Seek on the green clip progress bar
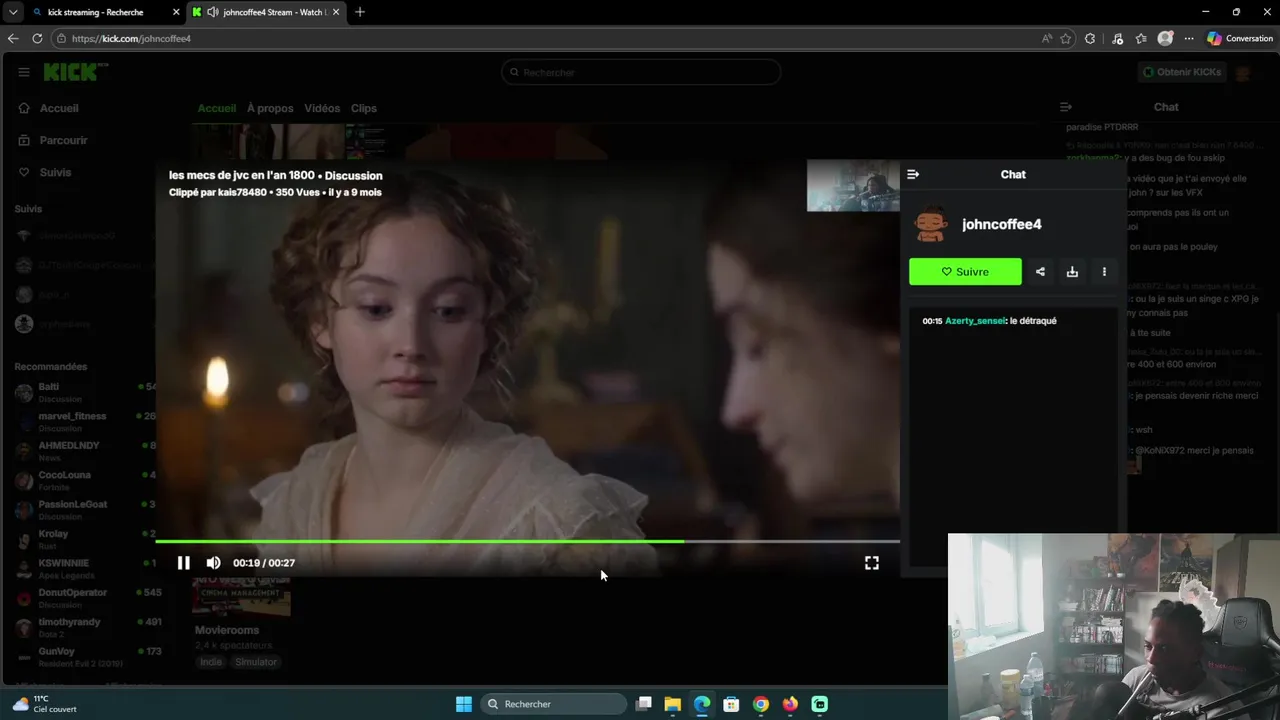 pyautogui.click(x=527, y=541)
